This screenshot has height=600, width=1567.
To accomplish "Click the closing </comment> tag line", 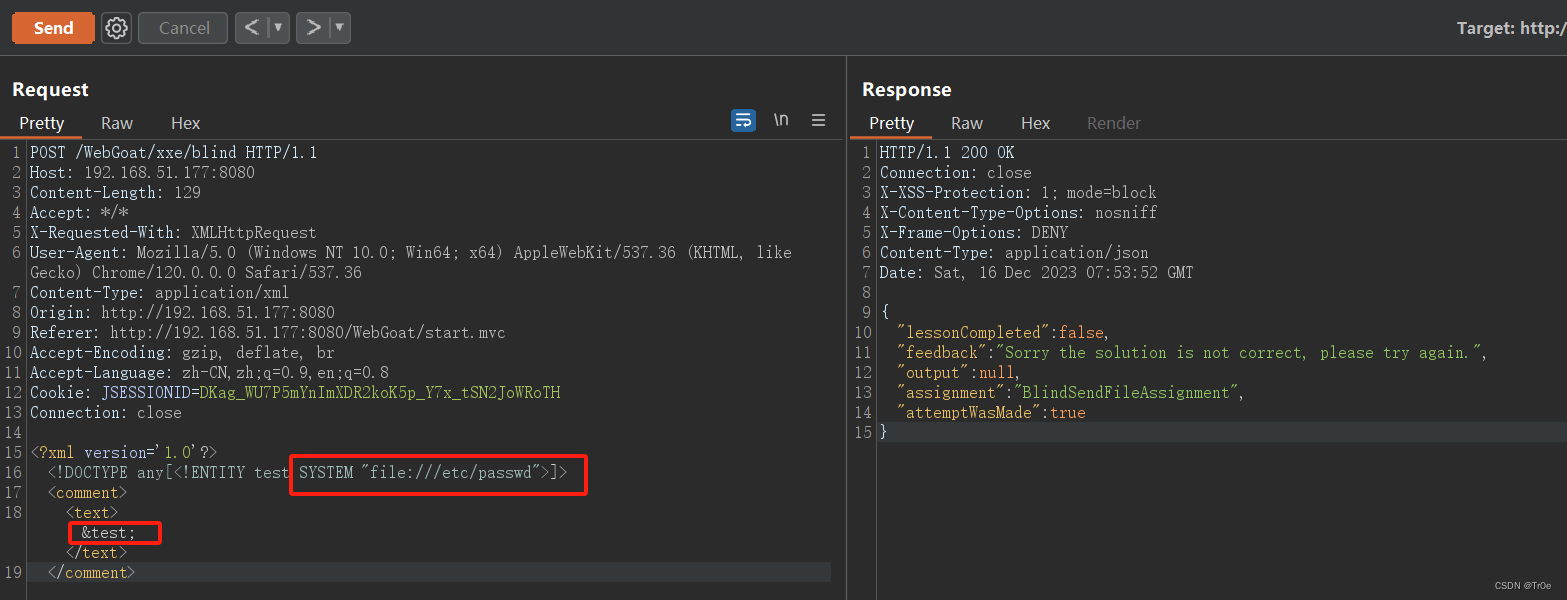I will tap(91, 573).
